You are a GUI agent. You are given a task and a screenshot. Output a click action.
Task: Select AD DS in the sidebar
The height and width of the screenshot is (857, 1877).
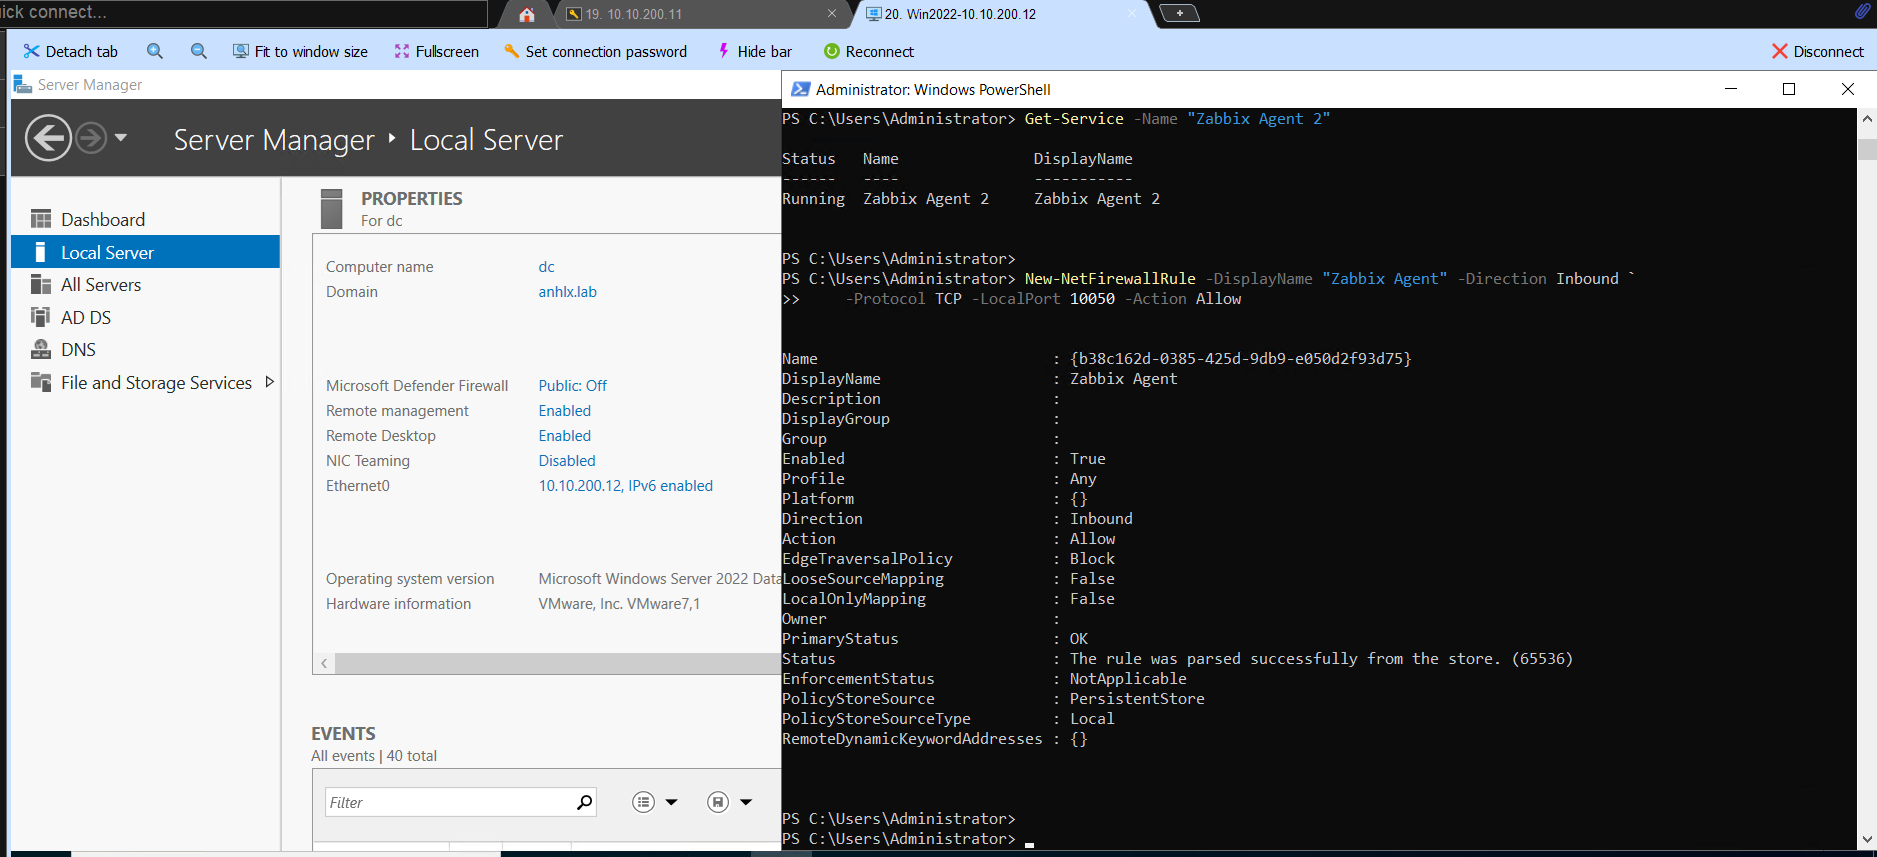coord(86,317)
